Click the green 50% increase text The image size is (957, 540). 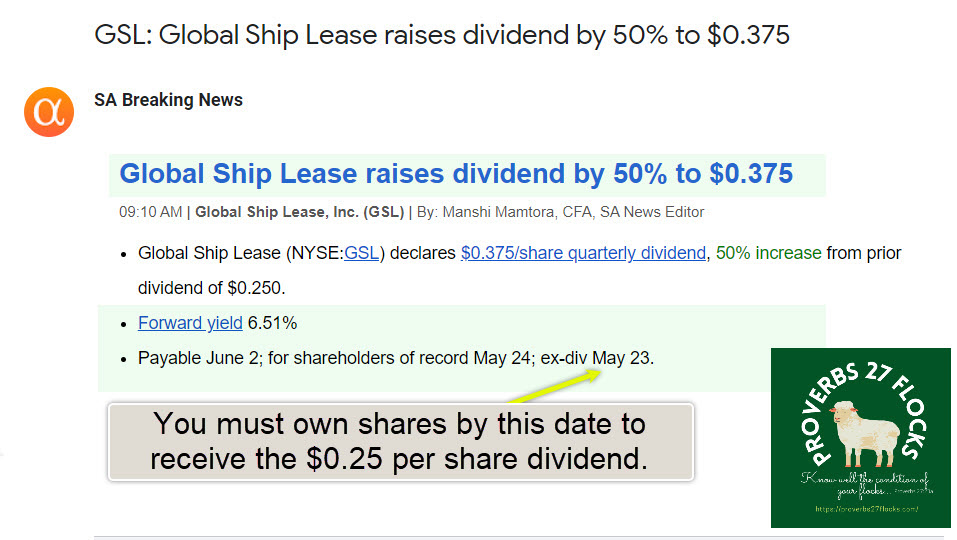coord(769,253)
